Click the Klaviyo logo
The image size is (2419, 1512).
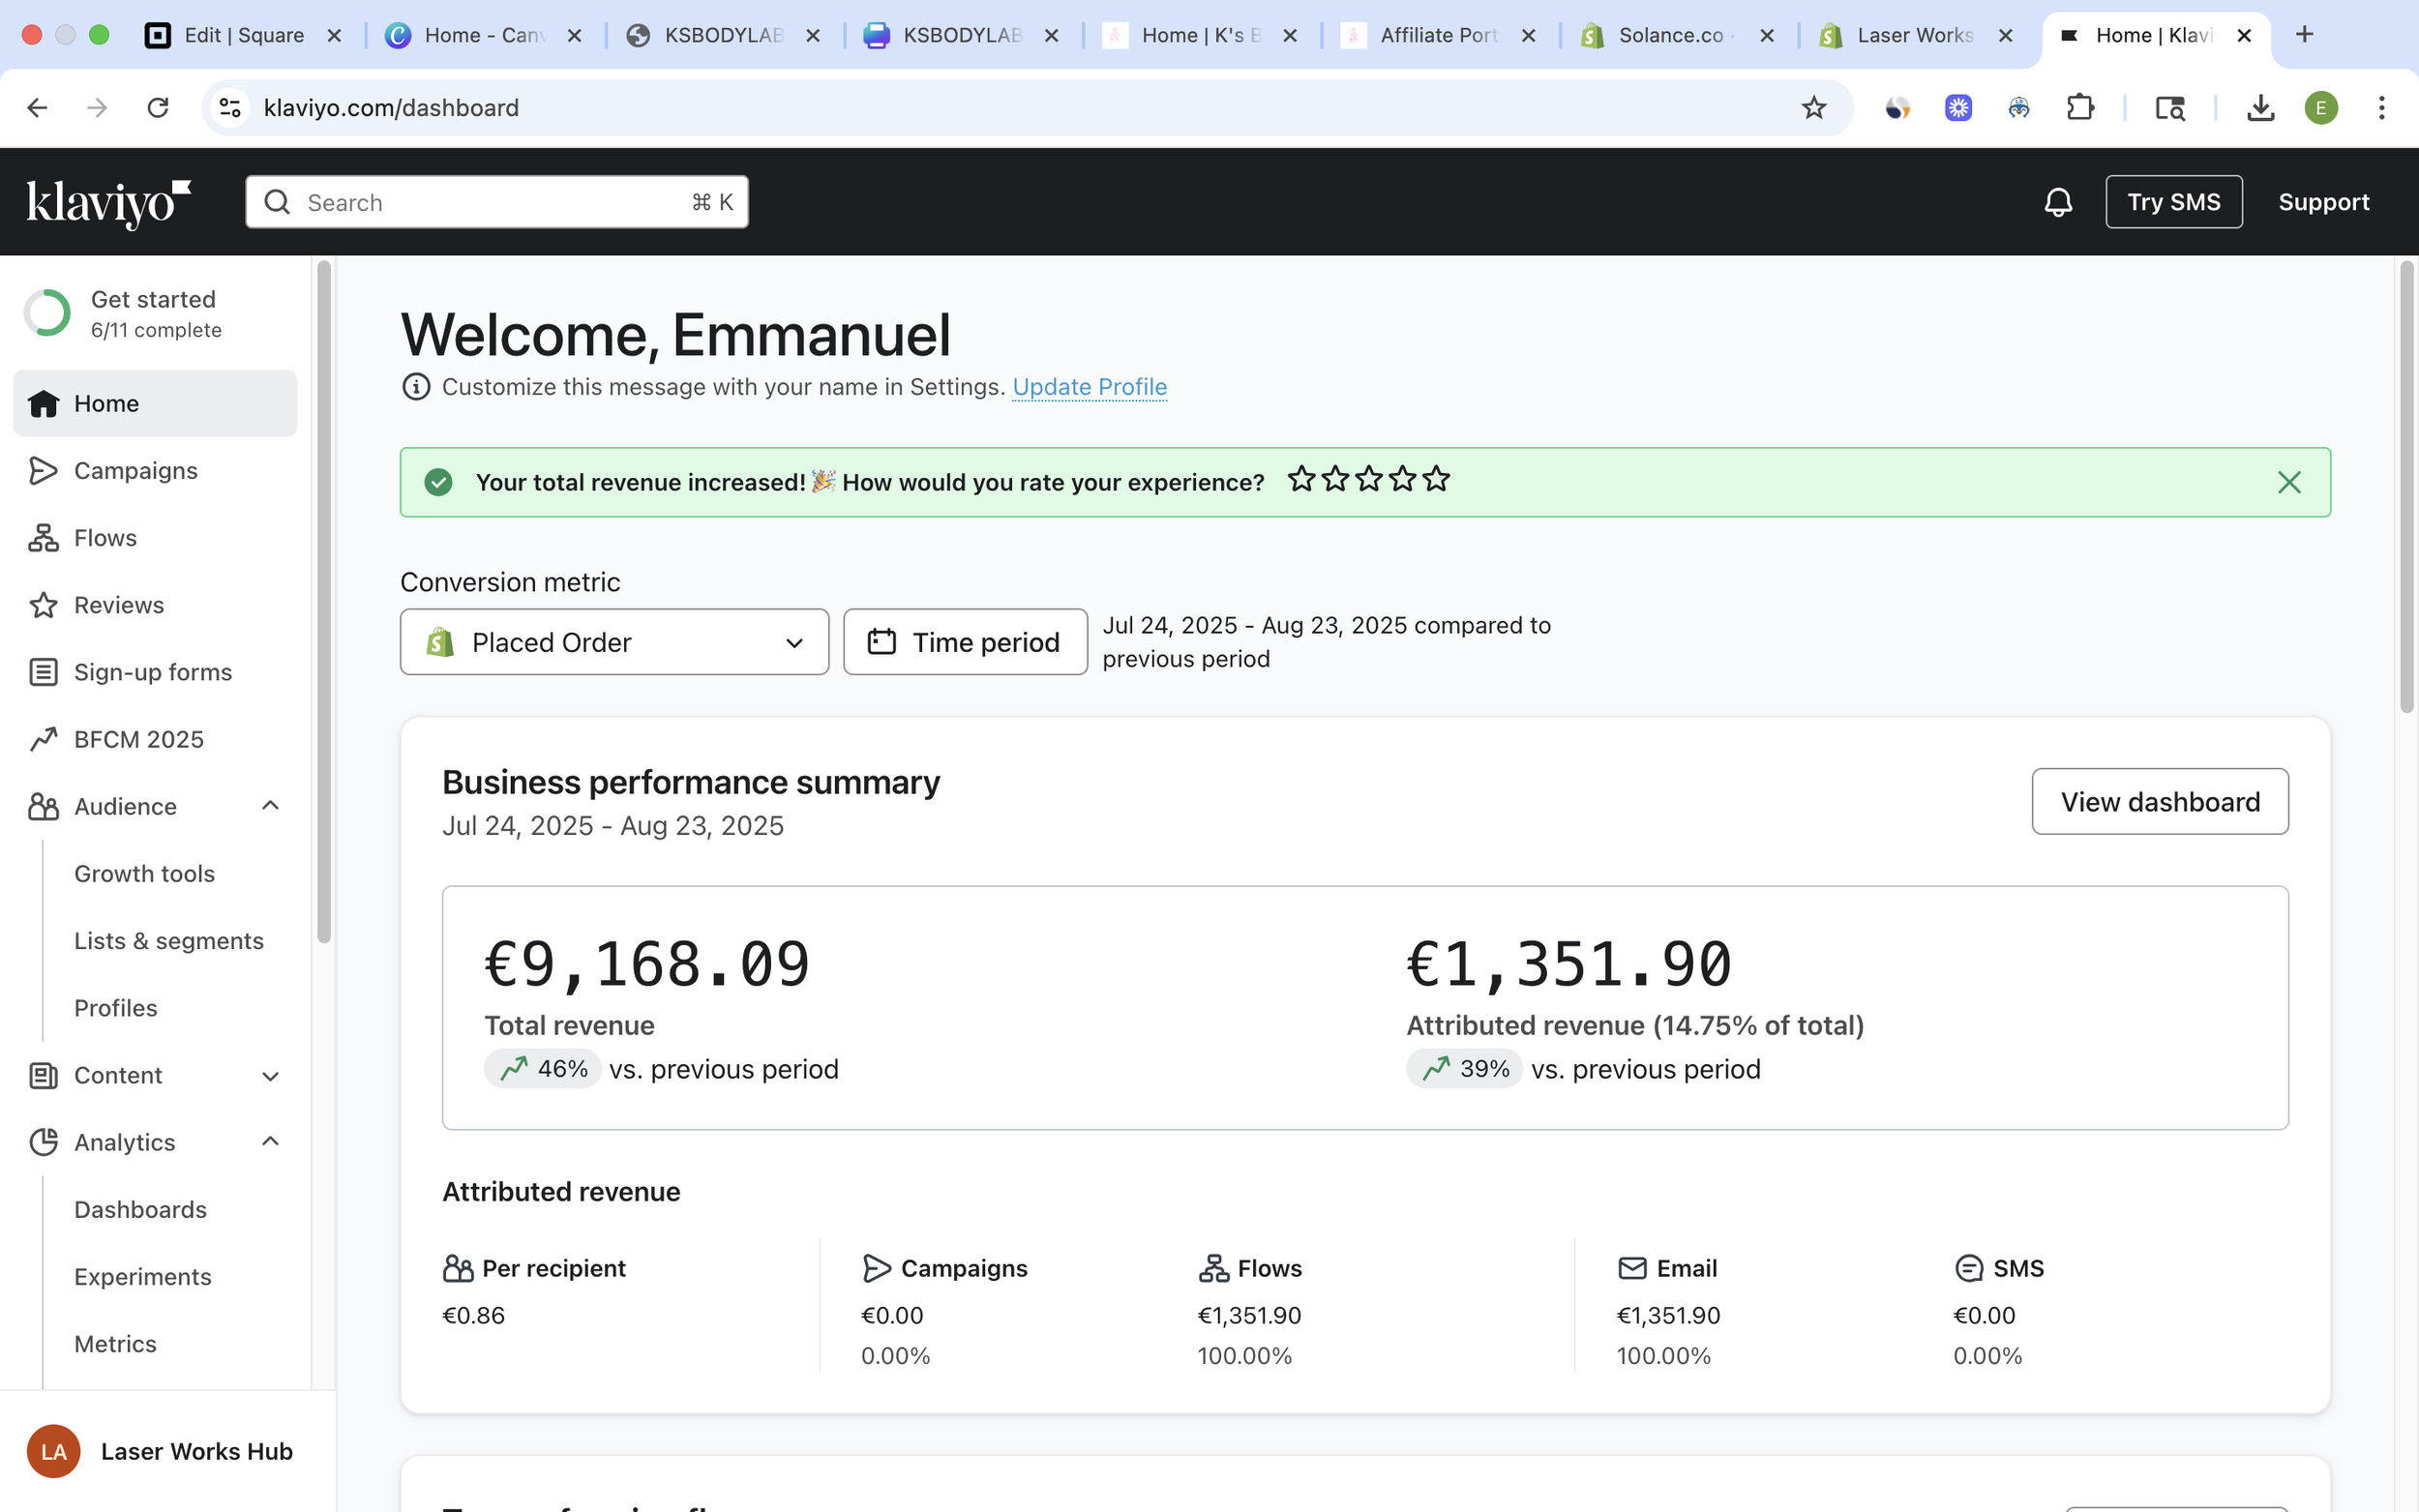coord(108,202)
